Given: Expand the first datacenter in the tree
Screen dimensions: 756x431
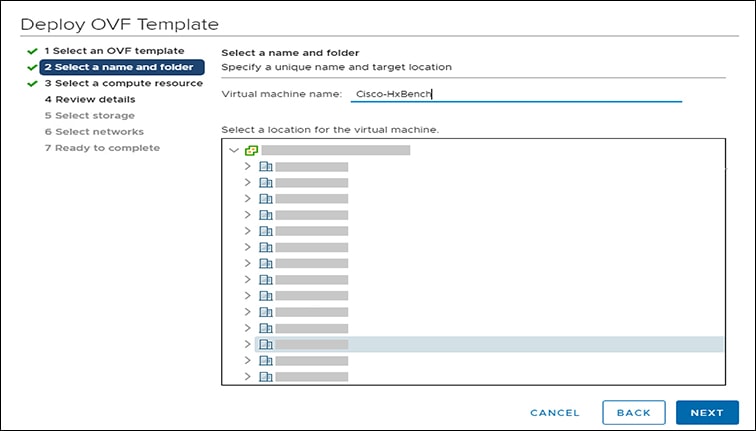Looking at the screenshot, I should [248, 166].
